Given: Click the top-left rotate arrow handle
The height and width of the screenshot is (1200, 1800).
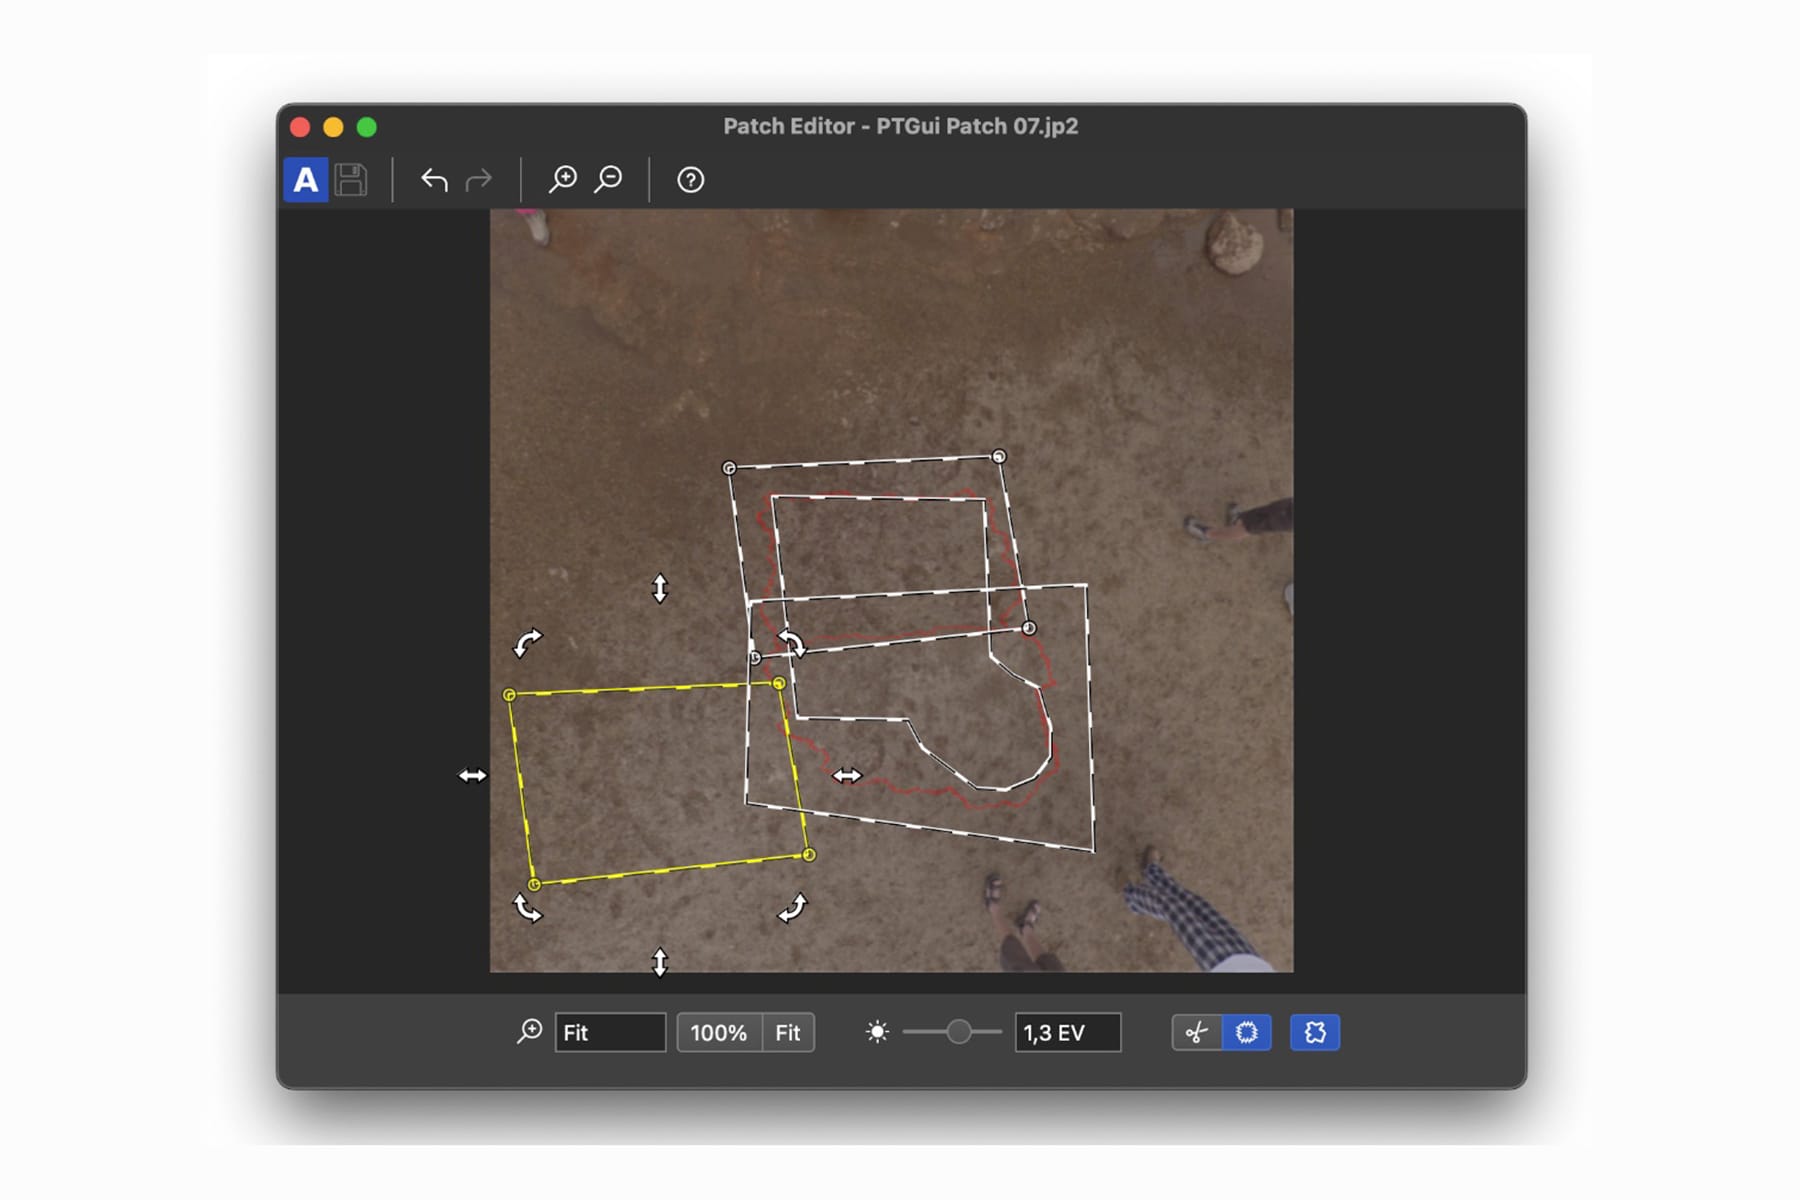Looking at the screenshot, I should pyautogui.click(x=527, y=643).
